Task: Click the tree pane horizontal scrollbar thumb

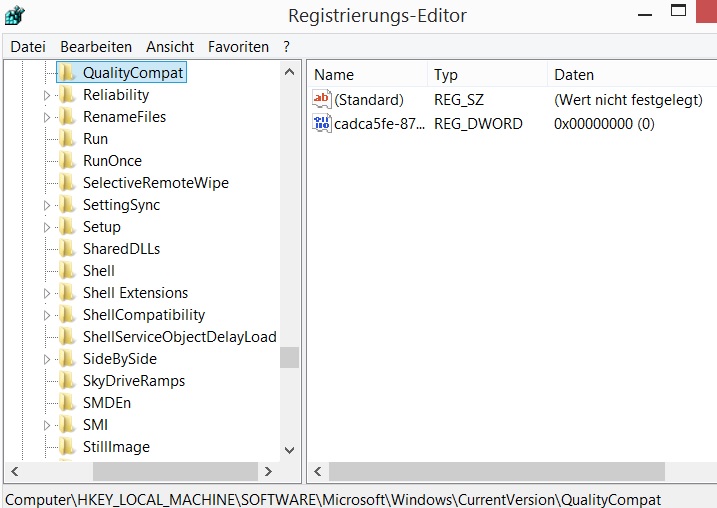Action: tap(175, 471)
